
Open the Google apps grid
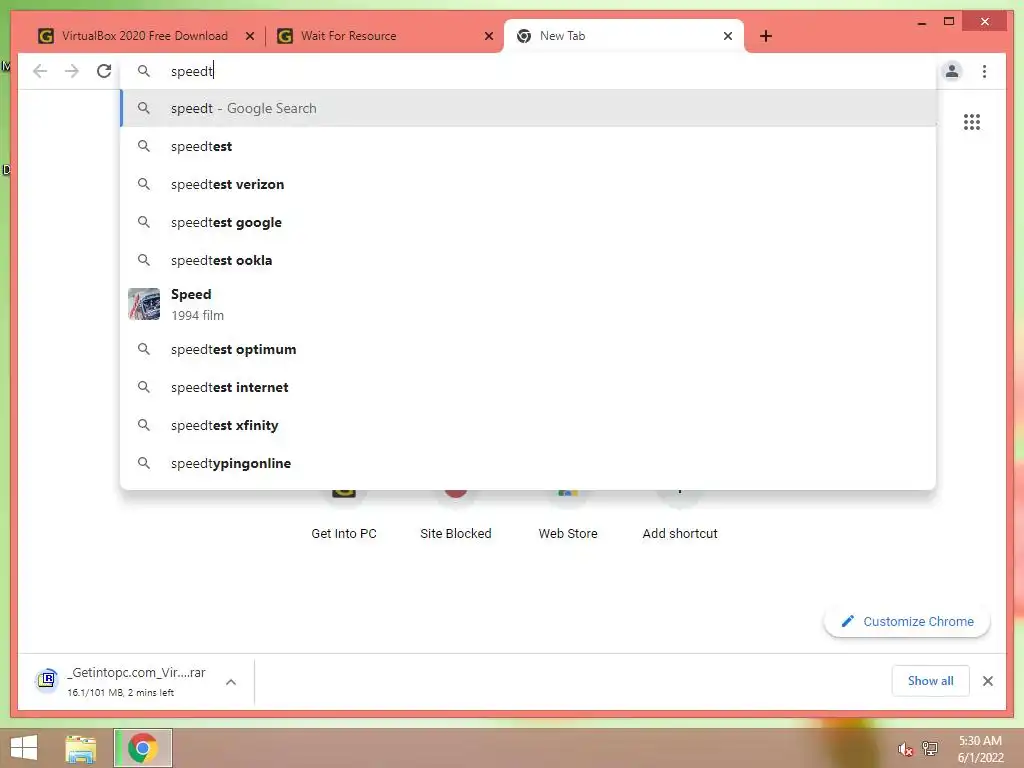pyautogui.click(x=972, y=121)
